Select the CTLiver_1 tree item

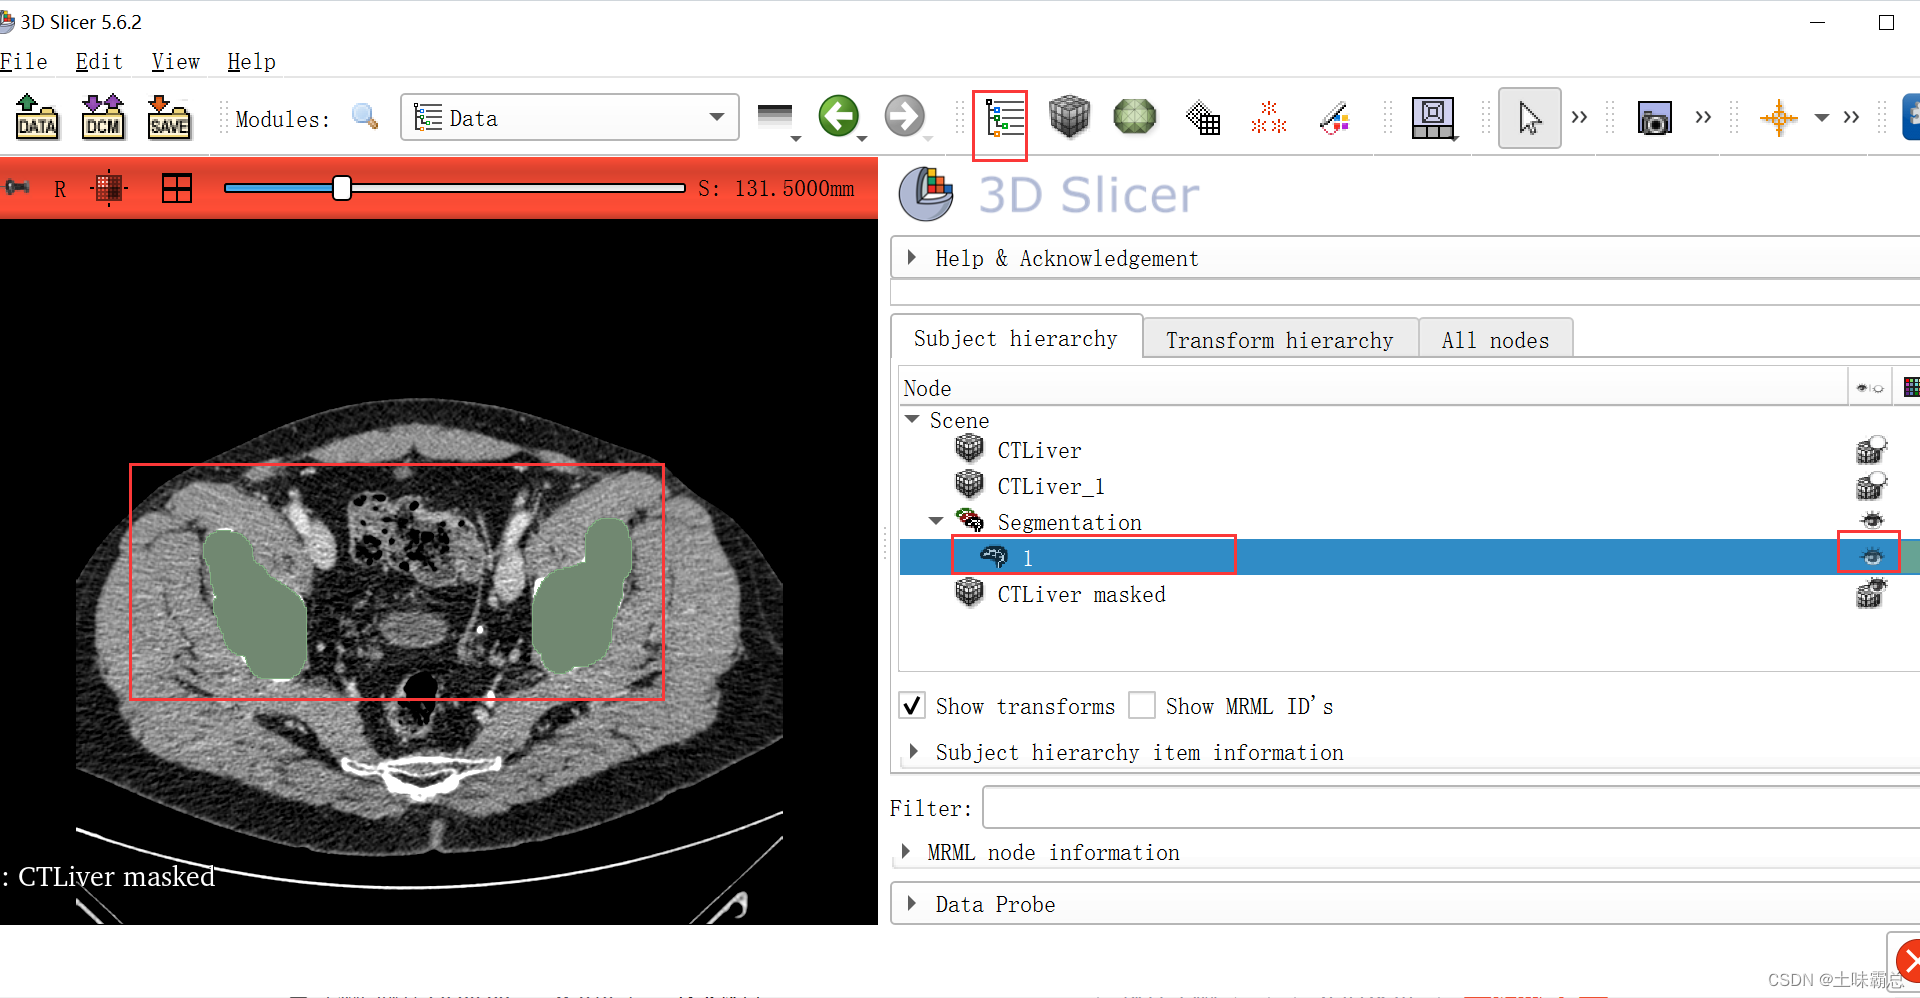1051,487
